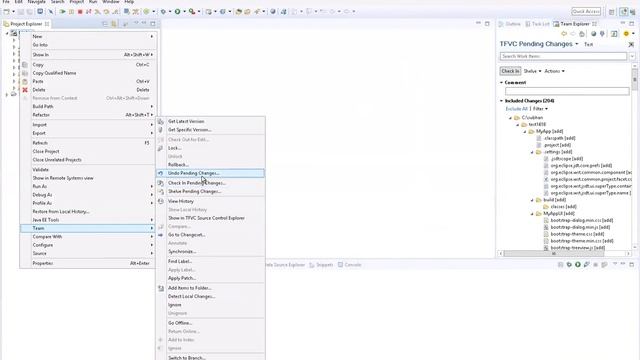Click the Check In button
This screenshot has width=640, height=360.
[x=511, y=71]
